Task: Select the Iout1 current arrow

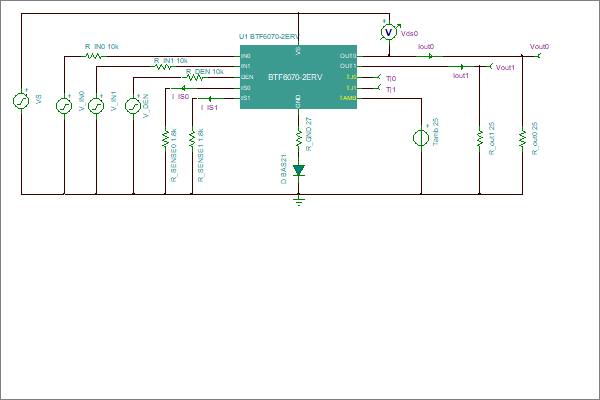Action: pyautogui.click(x=461, y=67)
